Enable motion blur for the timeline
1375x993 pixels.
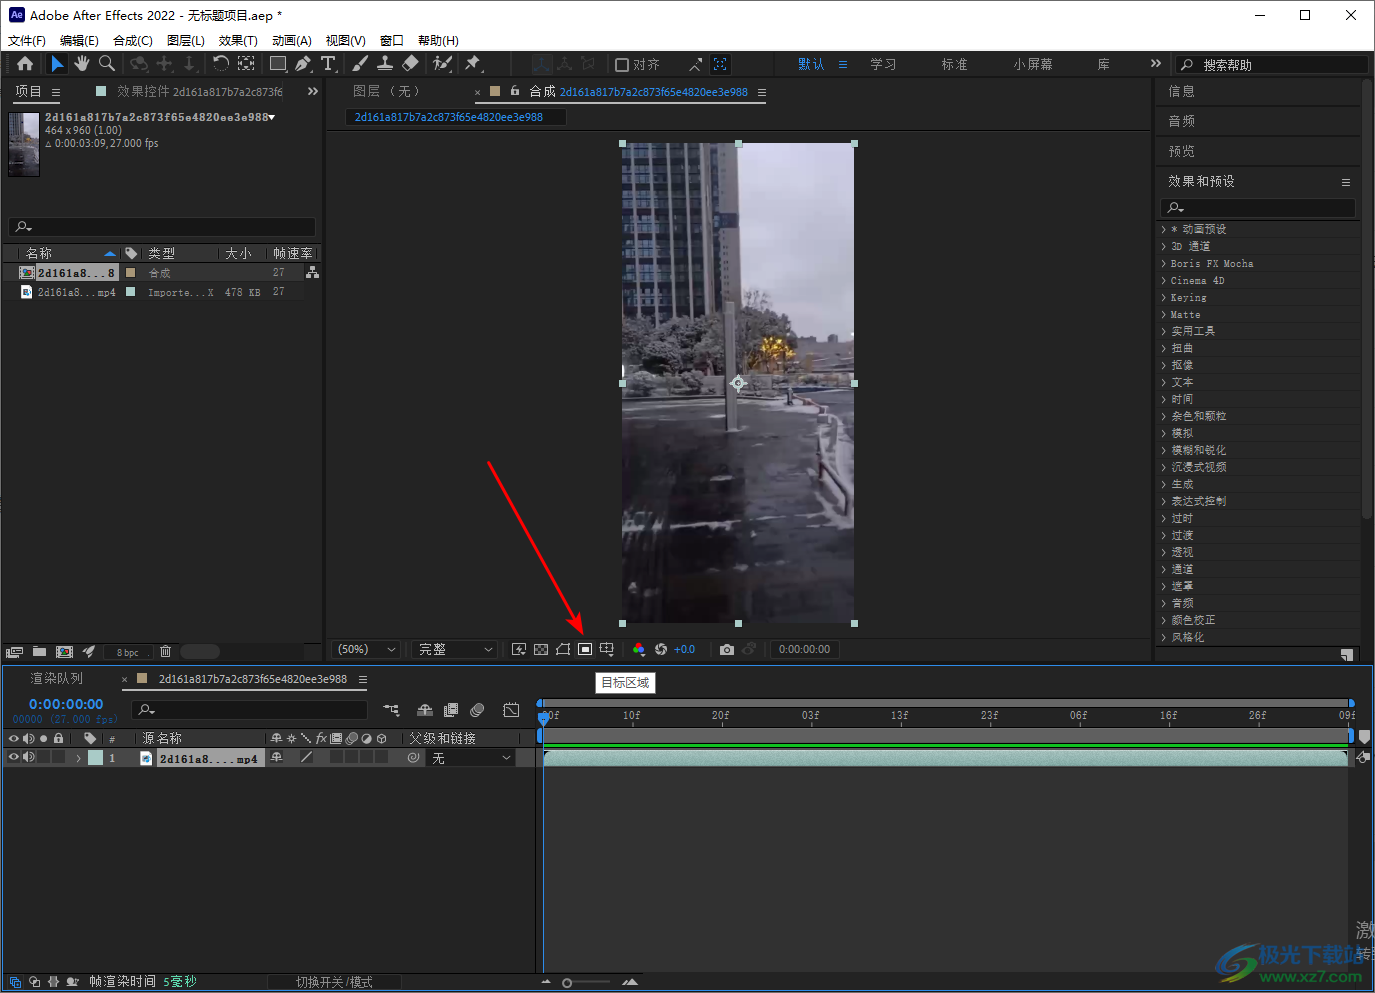click(477, 710)
